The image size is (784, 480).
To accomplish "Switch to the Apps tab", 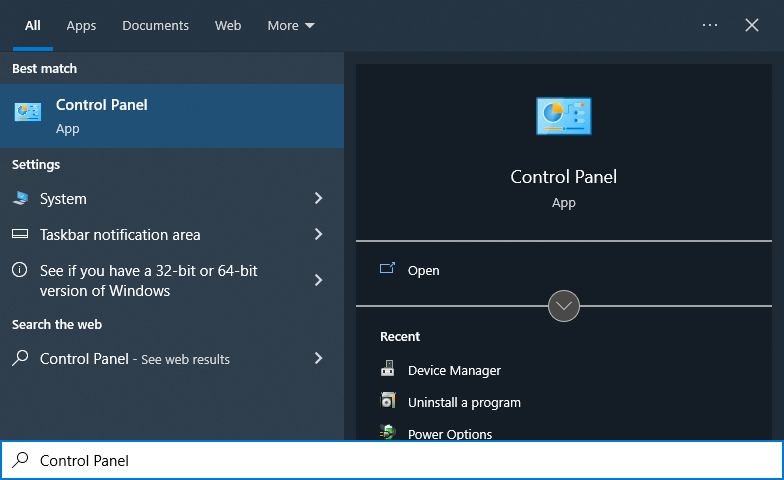I will (81, 26).
